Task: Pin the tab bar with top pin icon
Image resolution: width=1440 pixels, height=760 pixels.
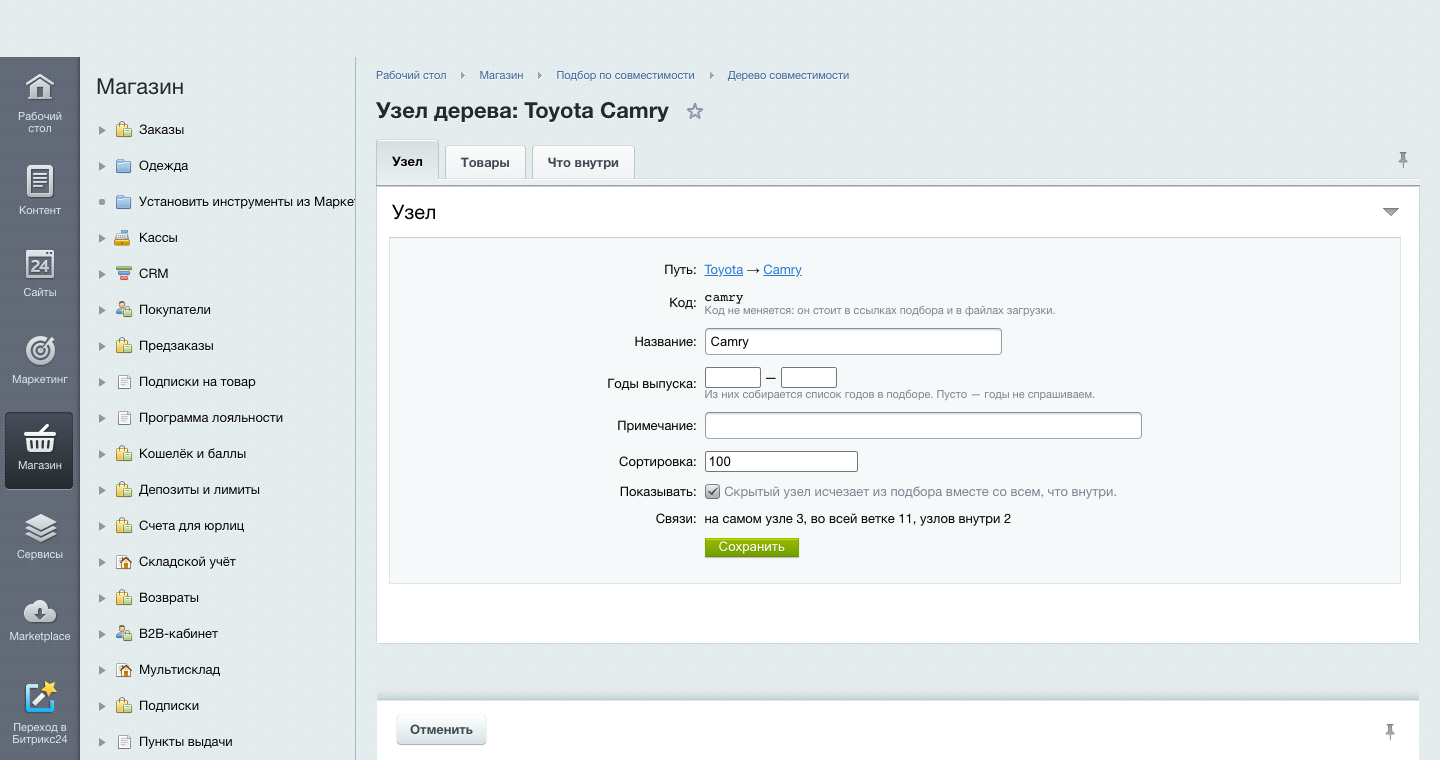Action: pyautogui.click(x=1403, y=159)
